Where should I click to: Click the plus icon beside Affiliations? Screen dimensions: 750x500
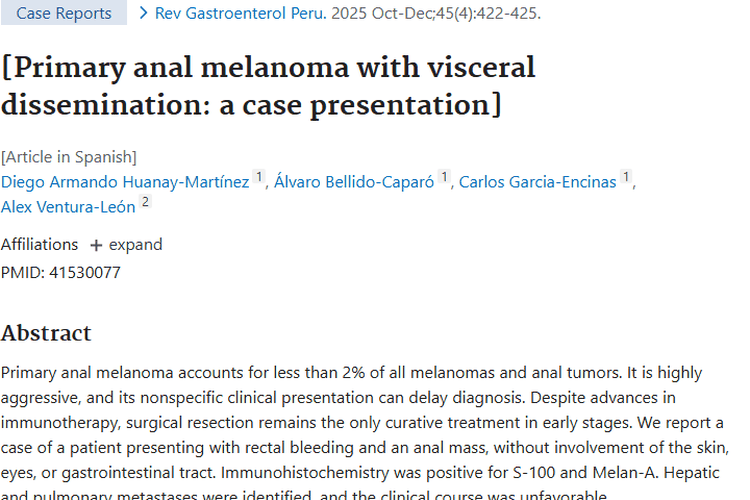[x=96, y=245]
